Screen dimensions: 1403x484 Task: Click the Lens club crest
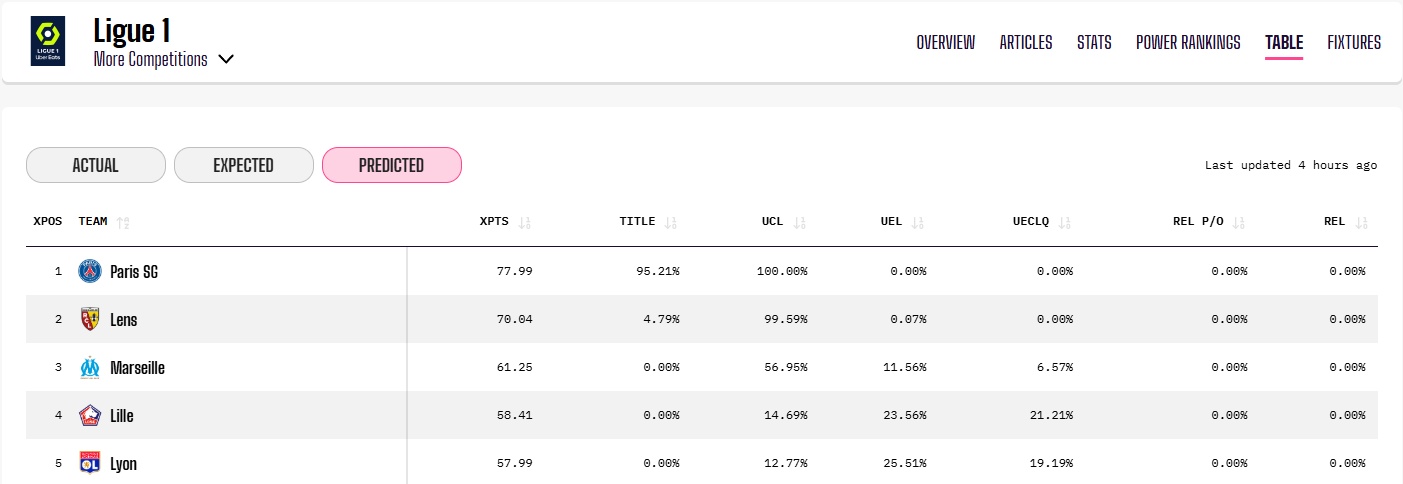(x=90, y=319)
